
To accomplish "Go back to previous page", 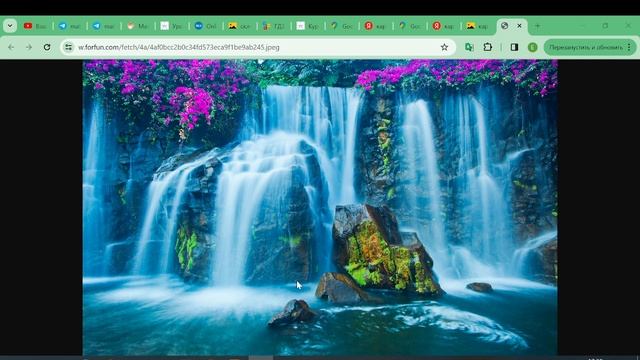I will pos(11,47).
